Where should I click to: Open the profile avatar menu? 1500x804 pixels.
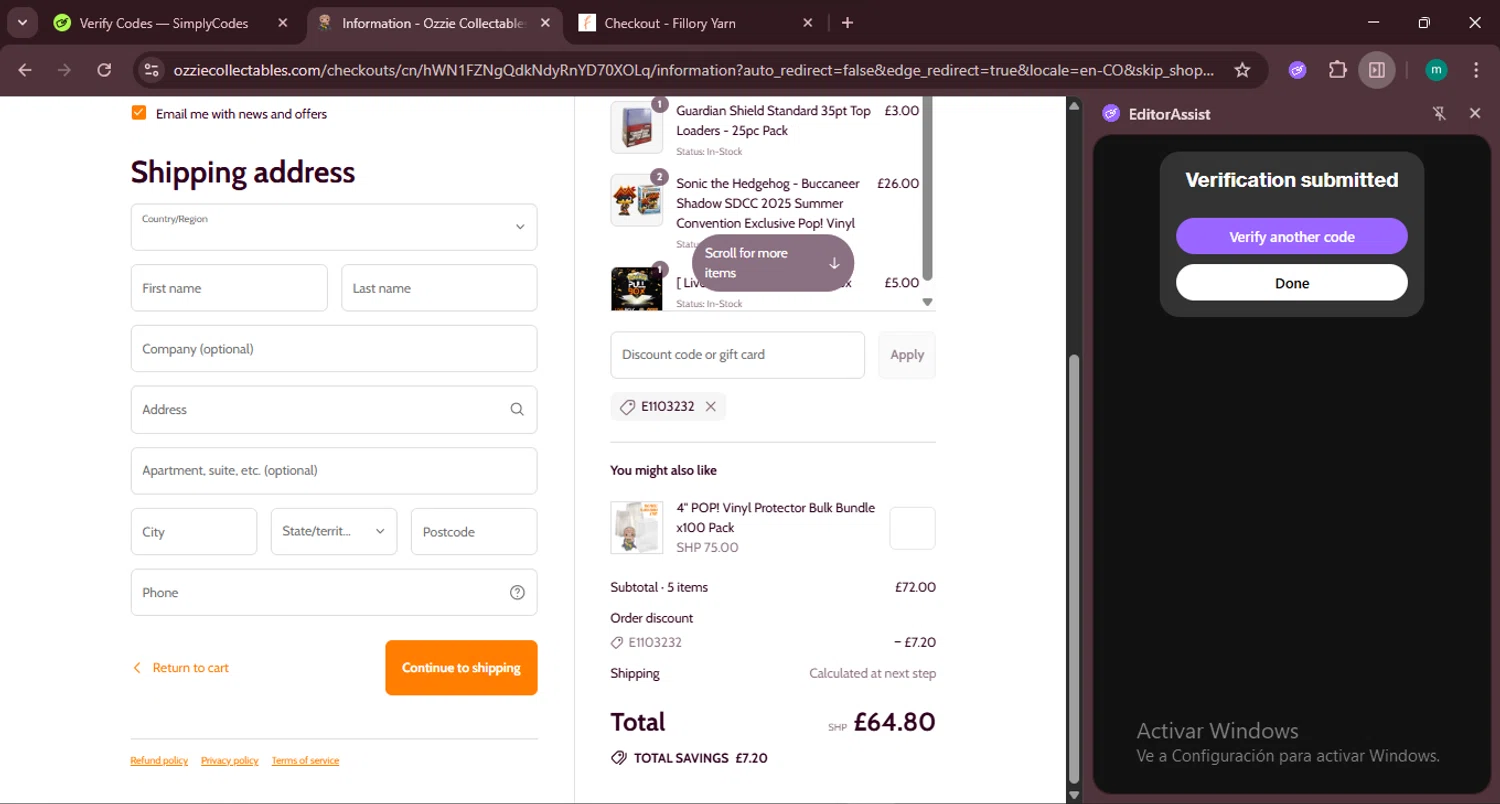coord(1436,70)
